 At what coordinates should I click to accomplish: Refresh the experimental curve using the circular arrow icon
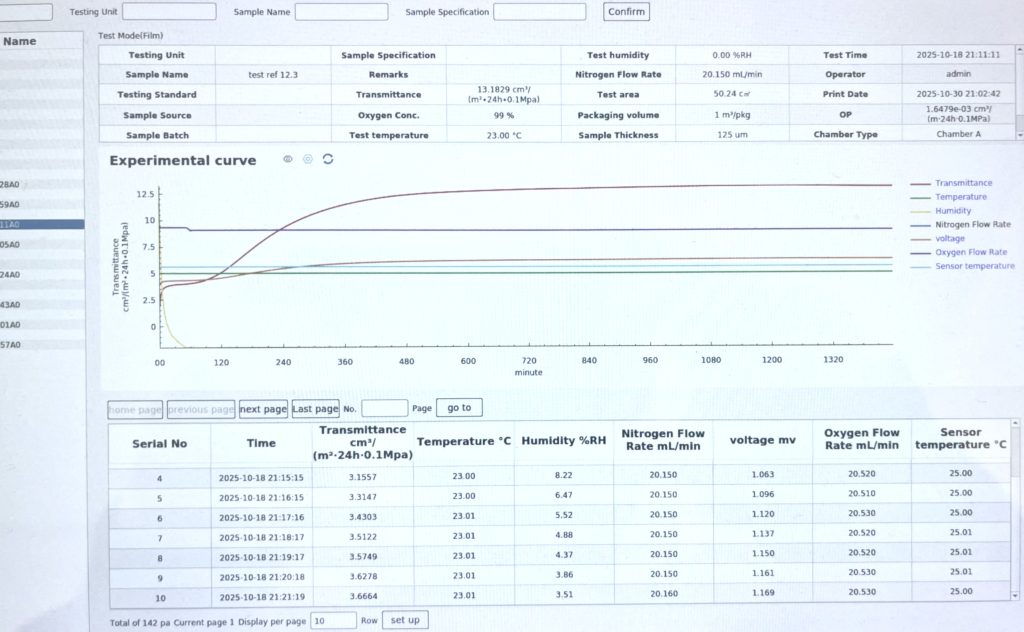pyautogui.click(x=328, y=159)
